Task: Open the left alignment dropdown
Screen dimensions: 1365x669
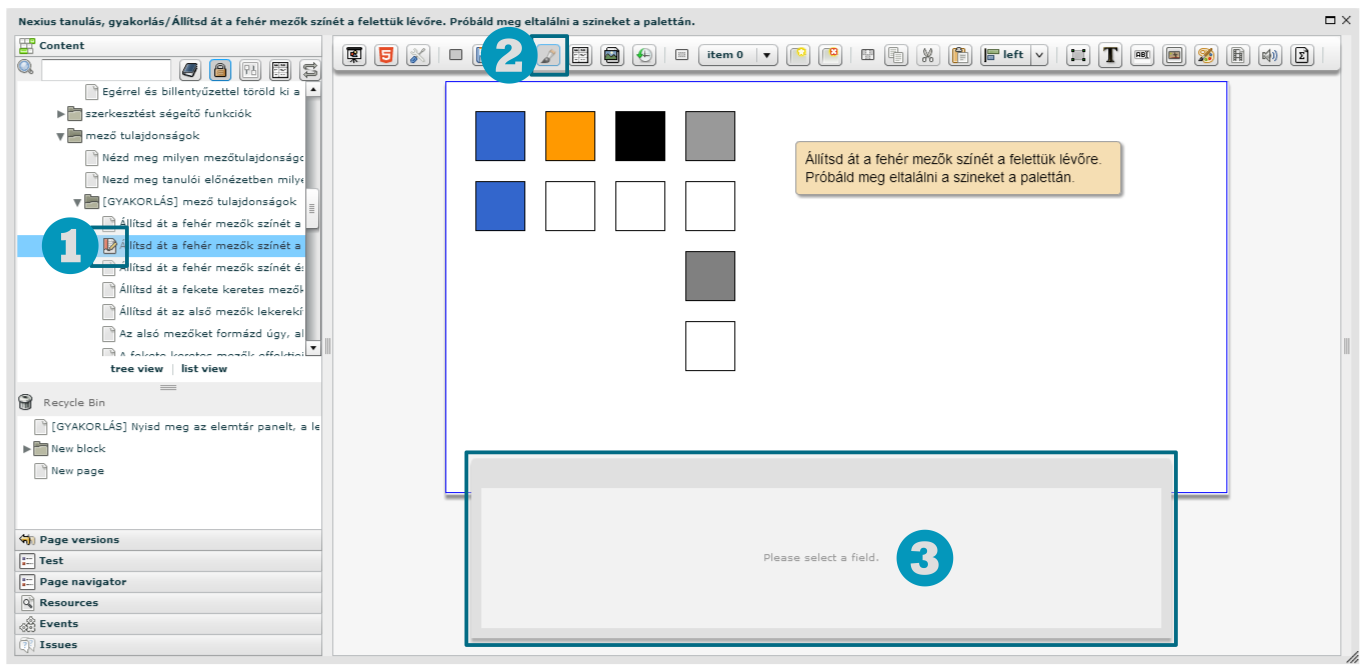Action: pos(1039,56)
